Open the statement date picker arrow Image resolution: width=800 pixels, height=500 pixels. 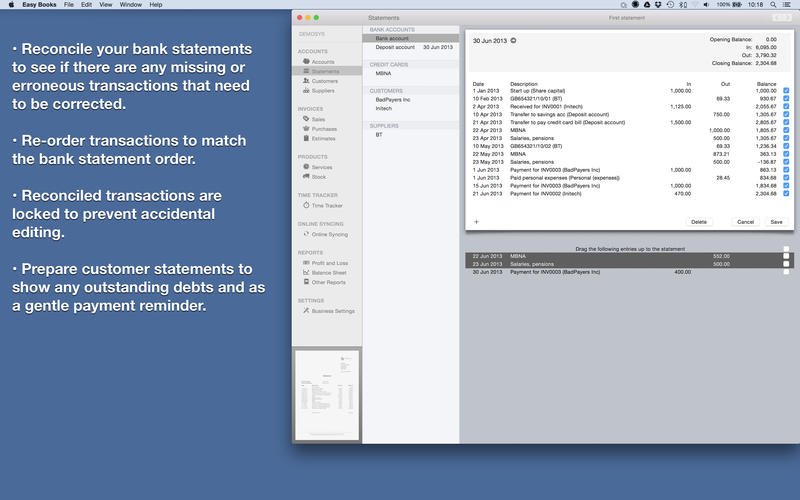[514, 40]
